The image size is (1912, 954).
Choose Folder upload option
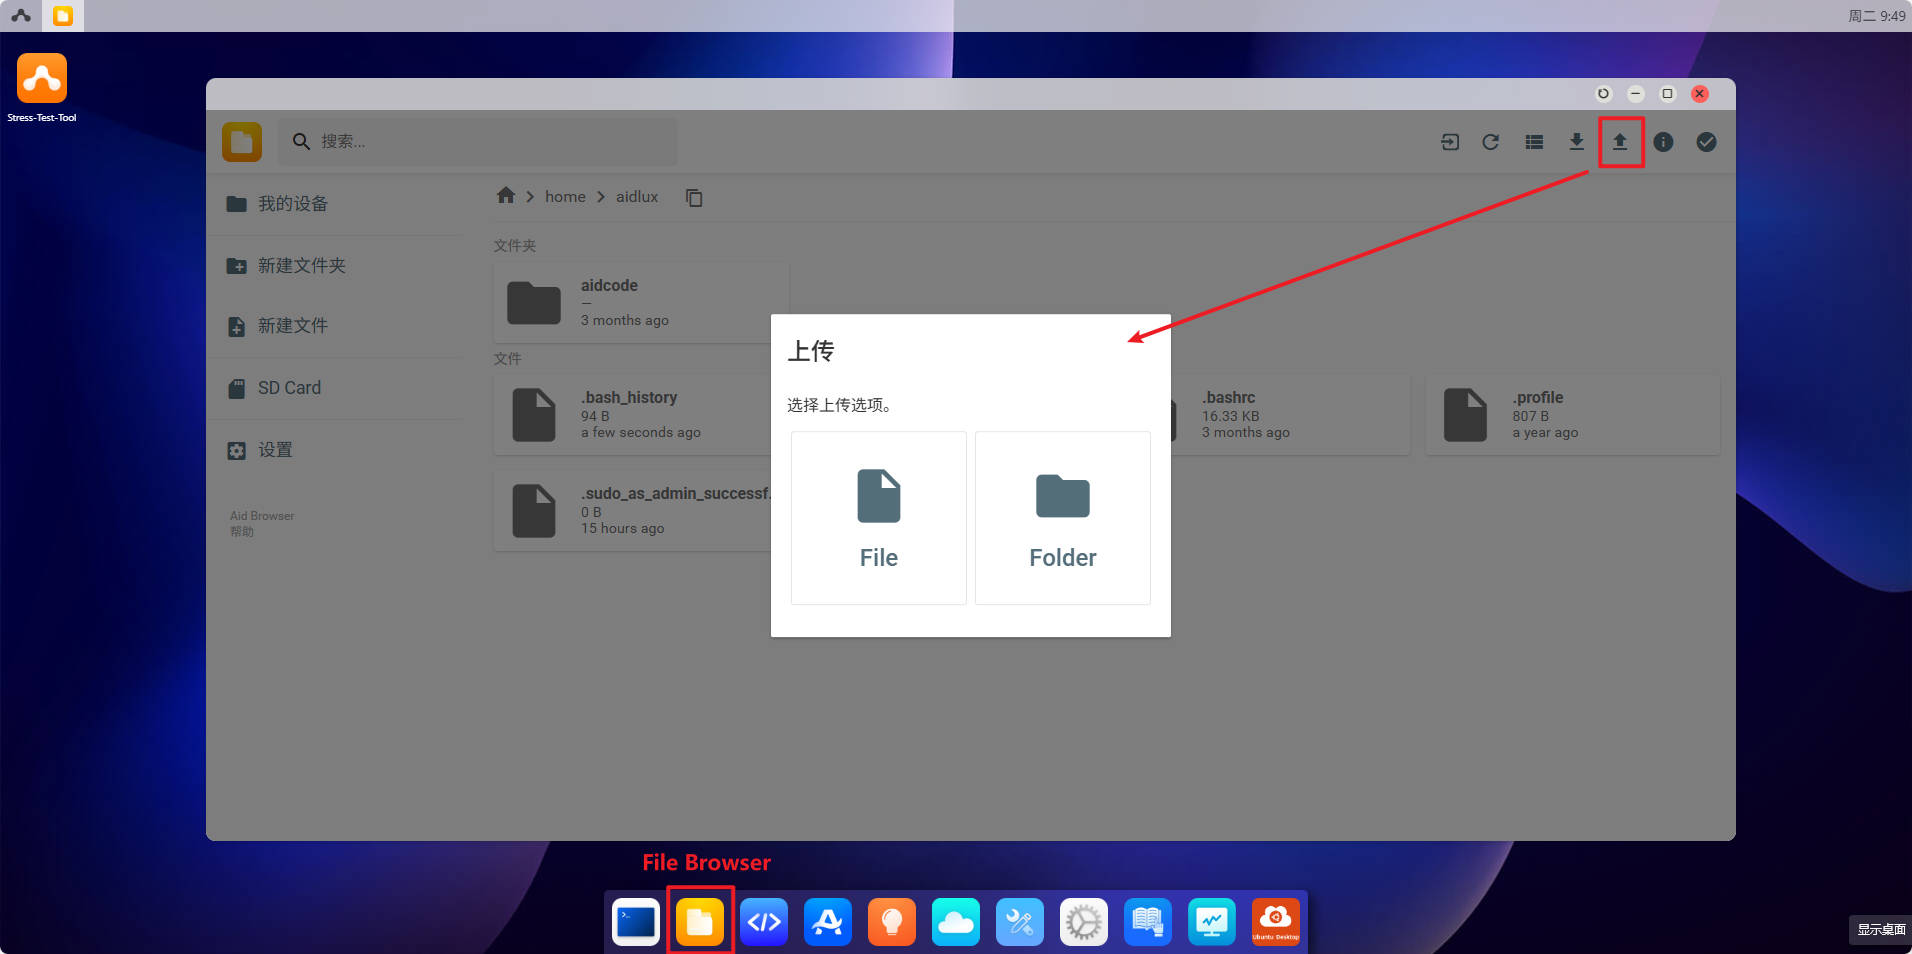[x=1062, y=518]
